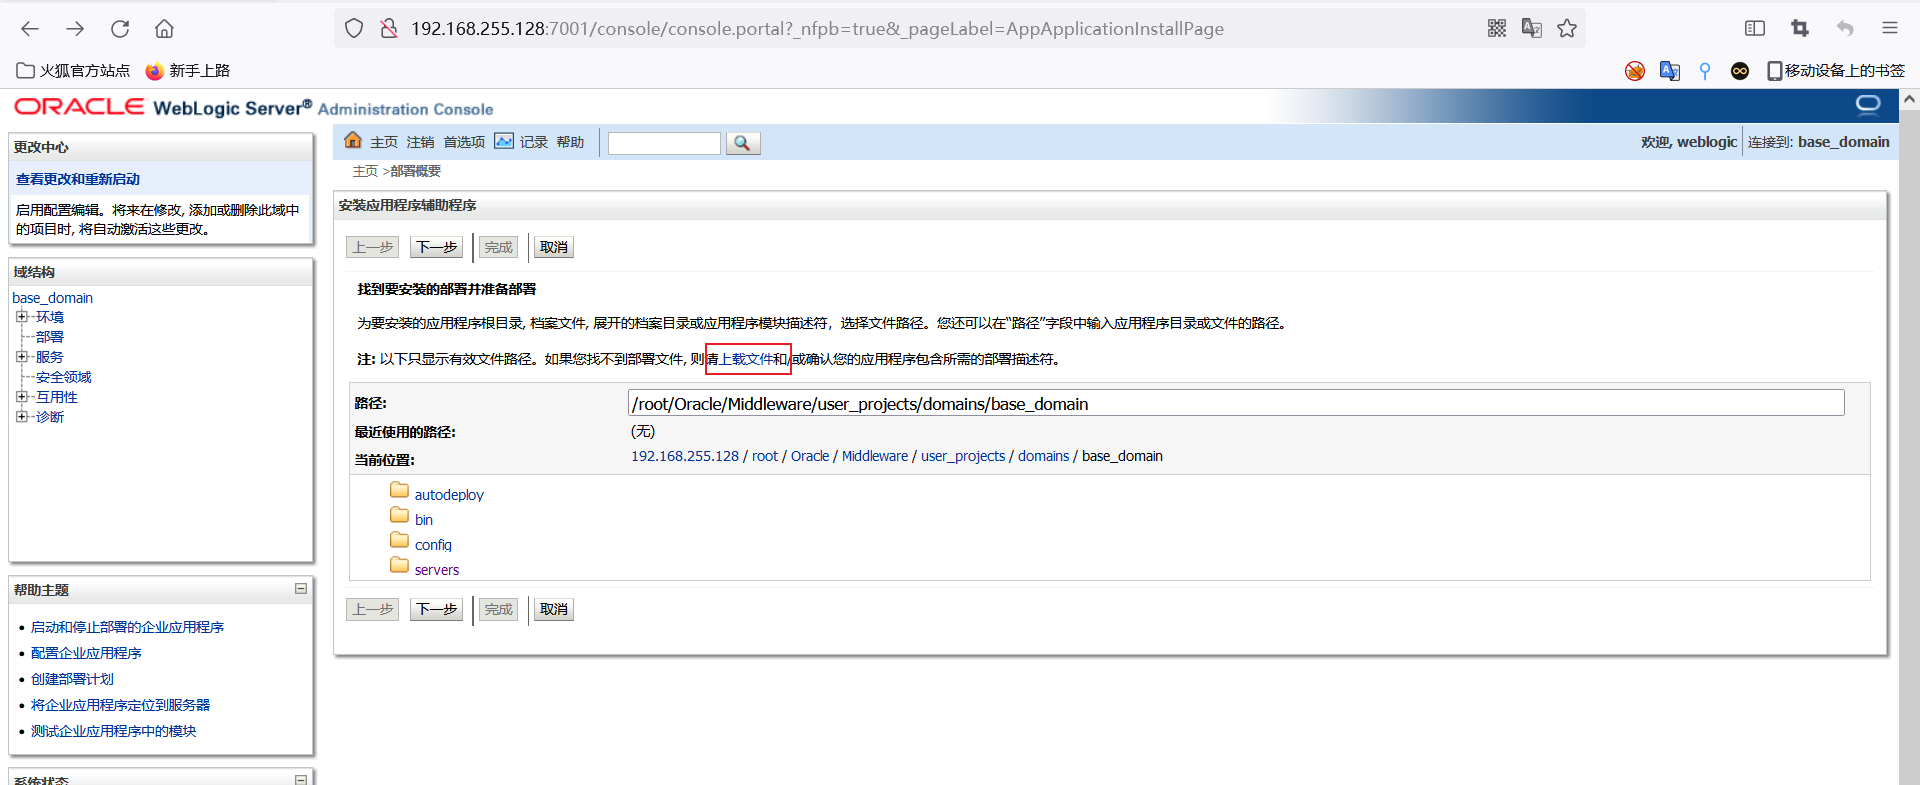Expand the 服务 tree node
The image size is (1920, 785).
click(x=22, y=357)
